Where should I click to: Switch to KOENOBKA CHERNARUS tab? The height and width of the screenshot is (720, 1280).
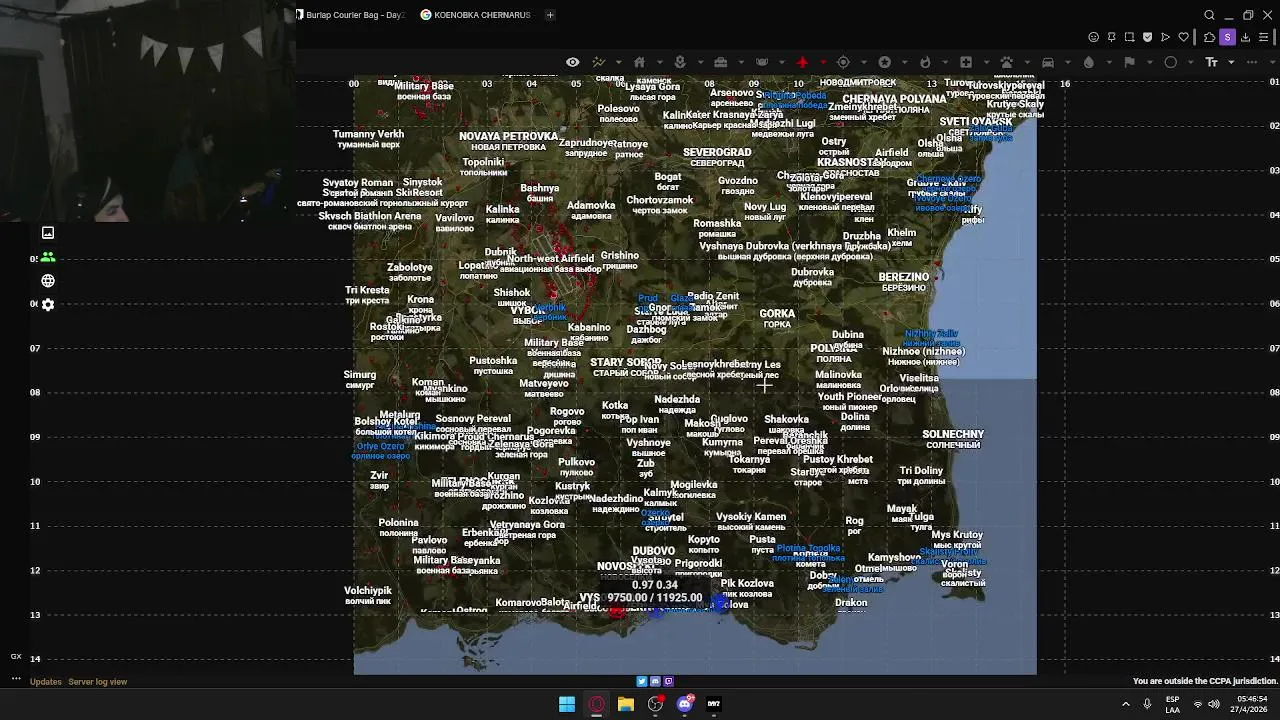click(476, 15)
